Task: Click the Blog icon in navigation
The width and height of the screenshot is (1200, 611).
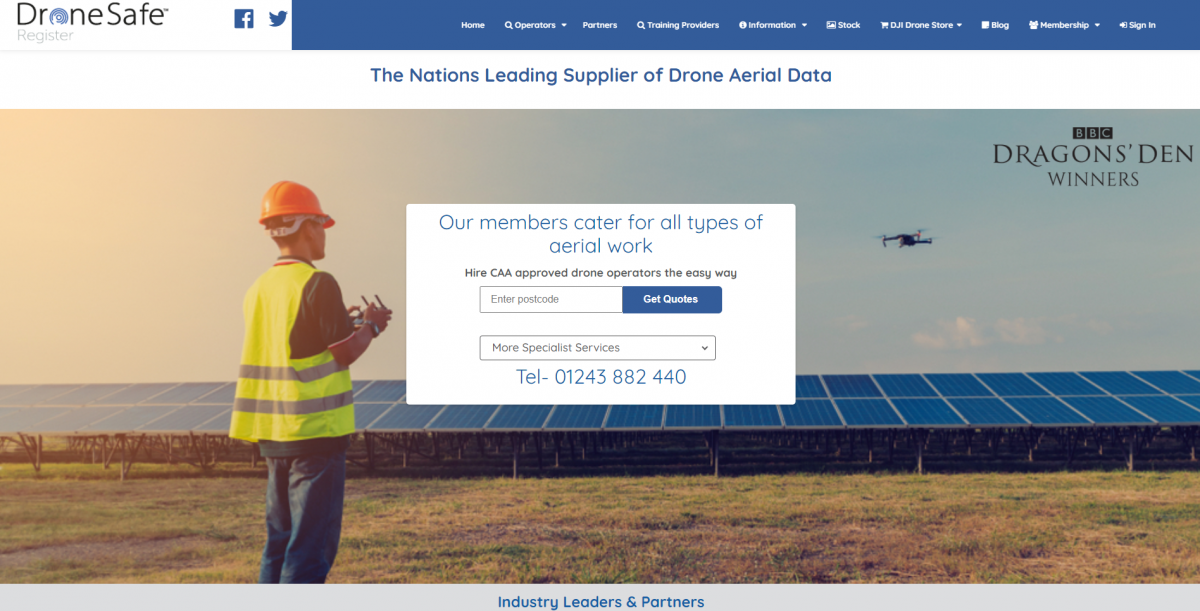Action: click(986, 25)
